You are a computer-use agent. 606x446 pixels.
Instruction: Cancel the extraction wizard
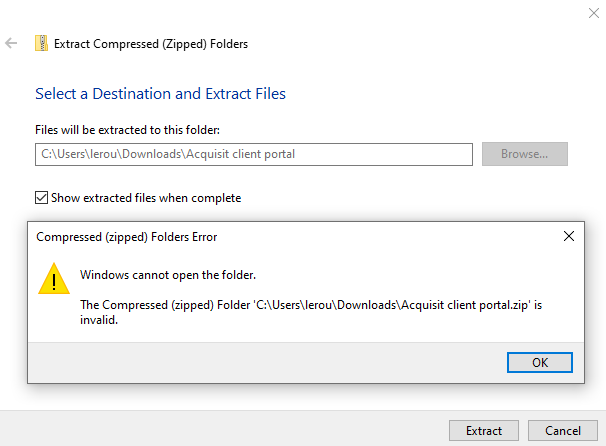(562, 430)
